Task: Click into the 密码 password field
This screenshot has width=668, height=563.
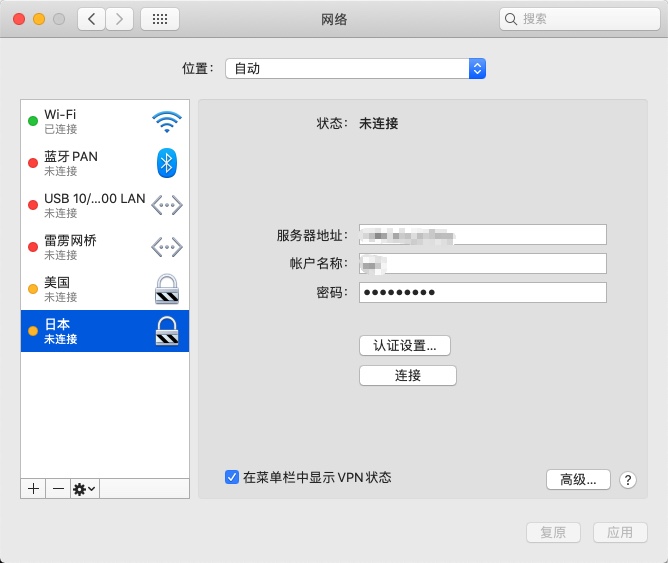Action: click(483, 293)
